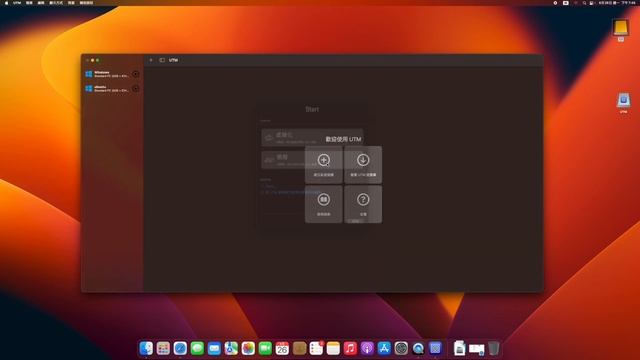640x360 pixels.
Task: Open Mail from the Dock
Action: point(214,348)
